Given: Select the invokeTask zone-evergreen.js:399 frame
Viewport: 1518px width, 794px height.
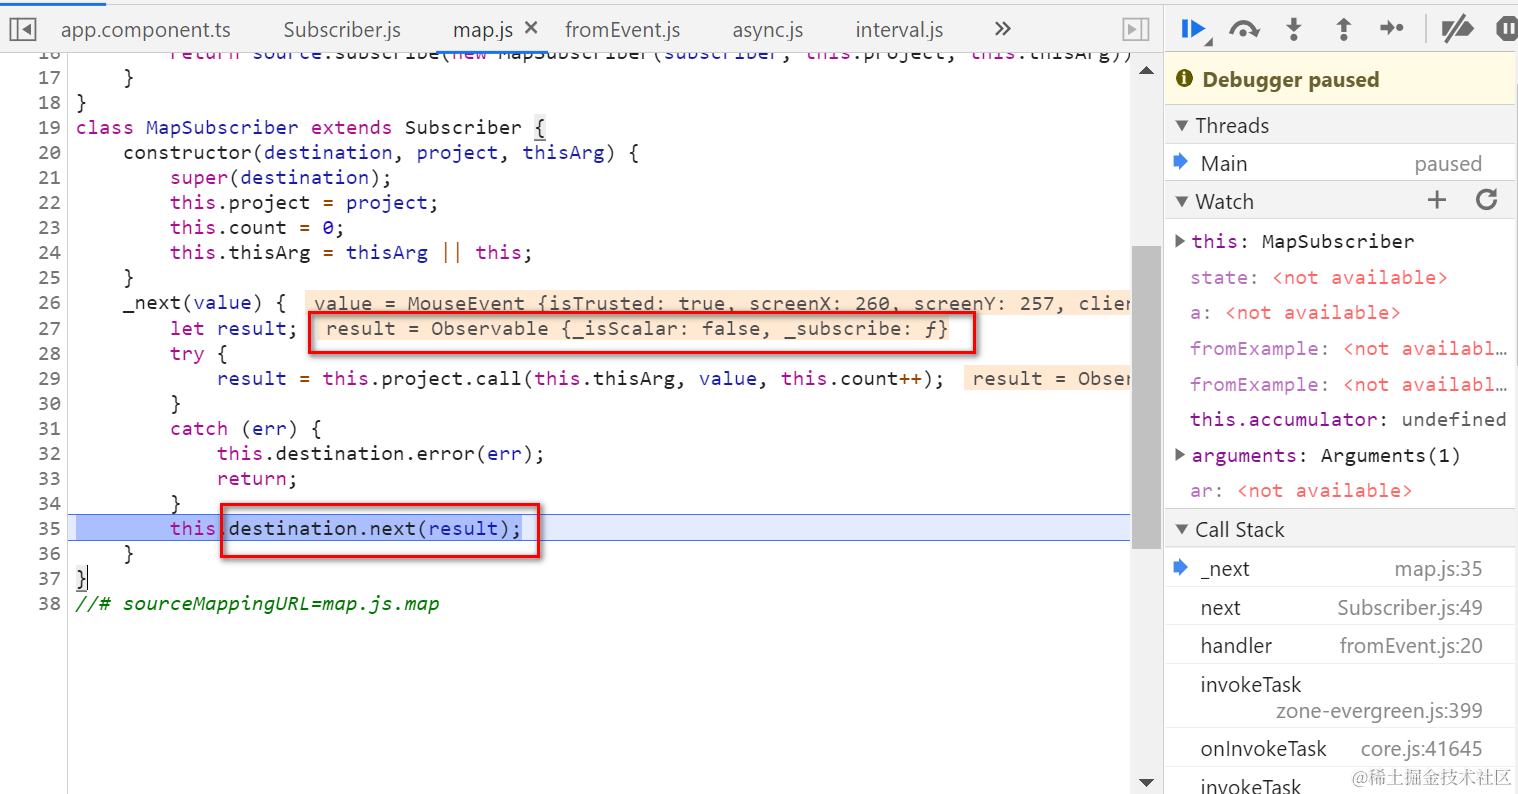Looking at the screenshot, I should [1340, 697].
